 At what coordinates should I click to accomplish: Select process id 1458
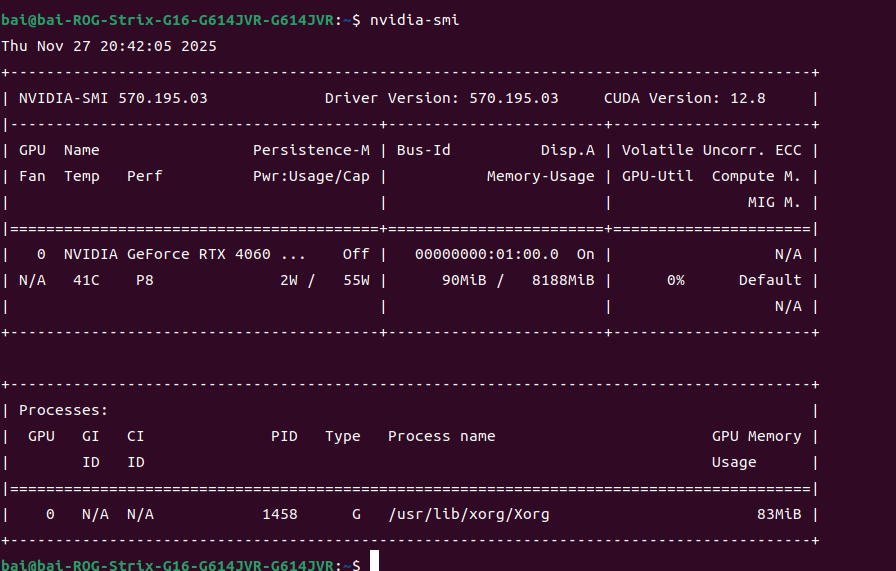[280, 514]
